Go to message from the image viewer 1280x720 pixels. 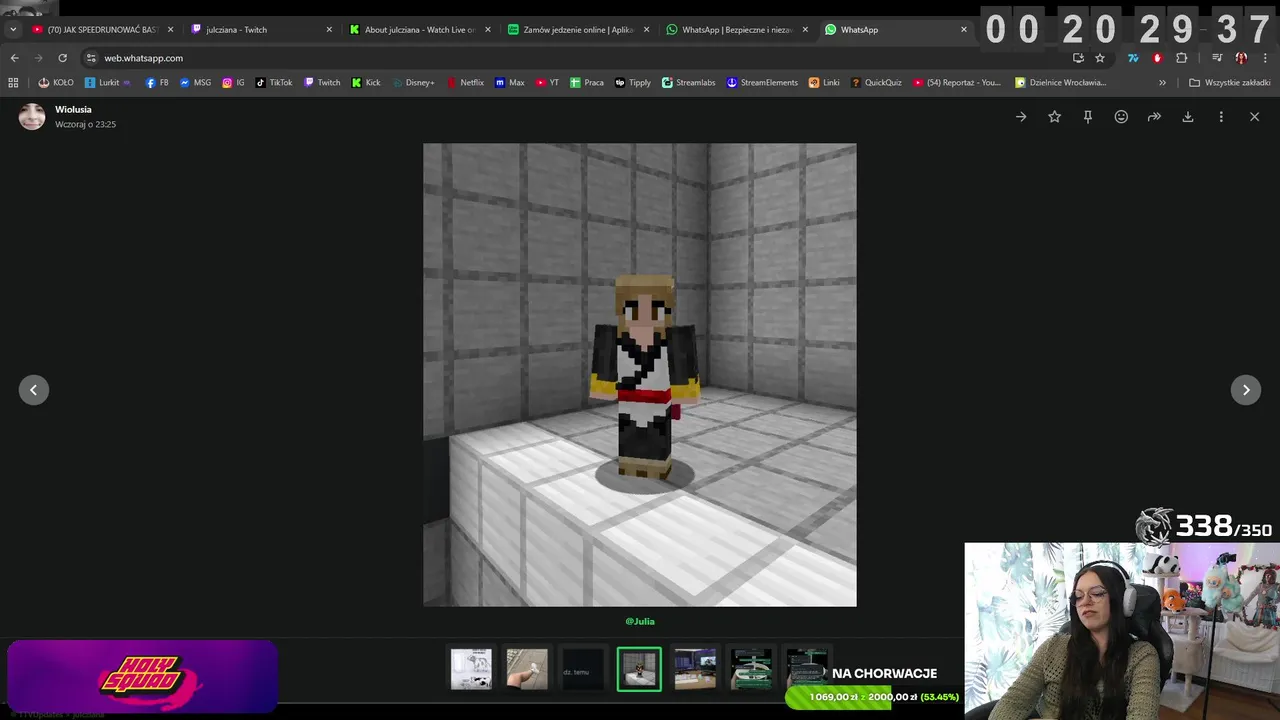pos(1021,117)
